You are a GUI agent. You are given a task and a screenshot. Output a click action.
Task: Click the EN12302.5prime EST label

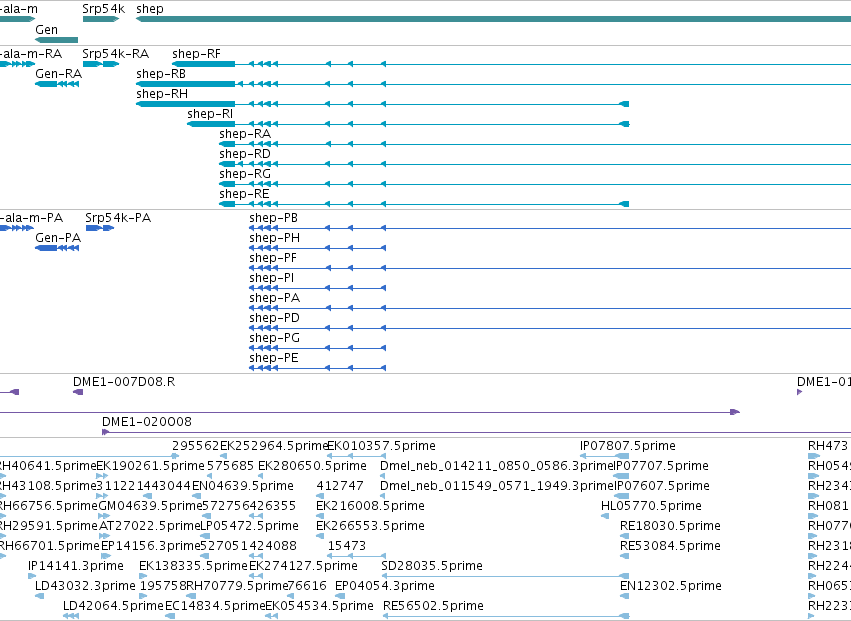pyautogui.click(x=671, y=586)
